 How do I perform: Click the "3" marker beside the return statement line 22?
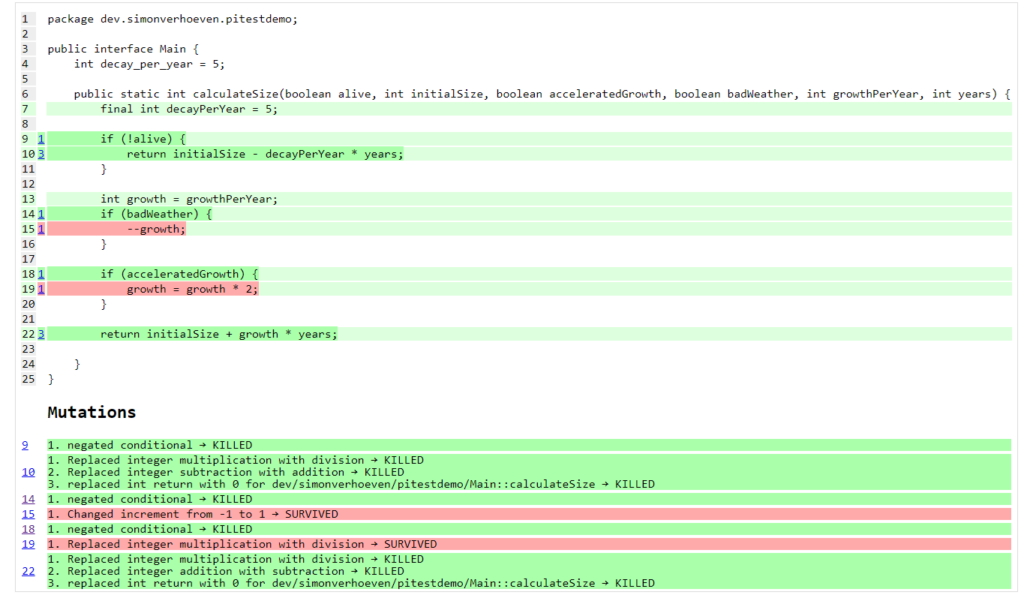coord(40,333)
